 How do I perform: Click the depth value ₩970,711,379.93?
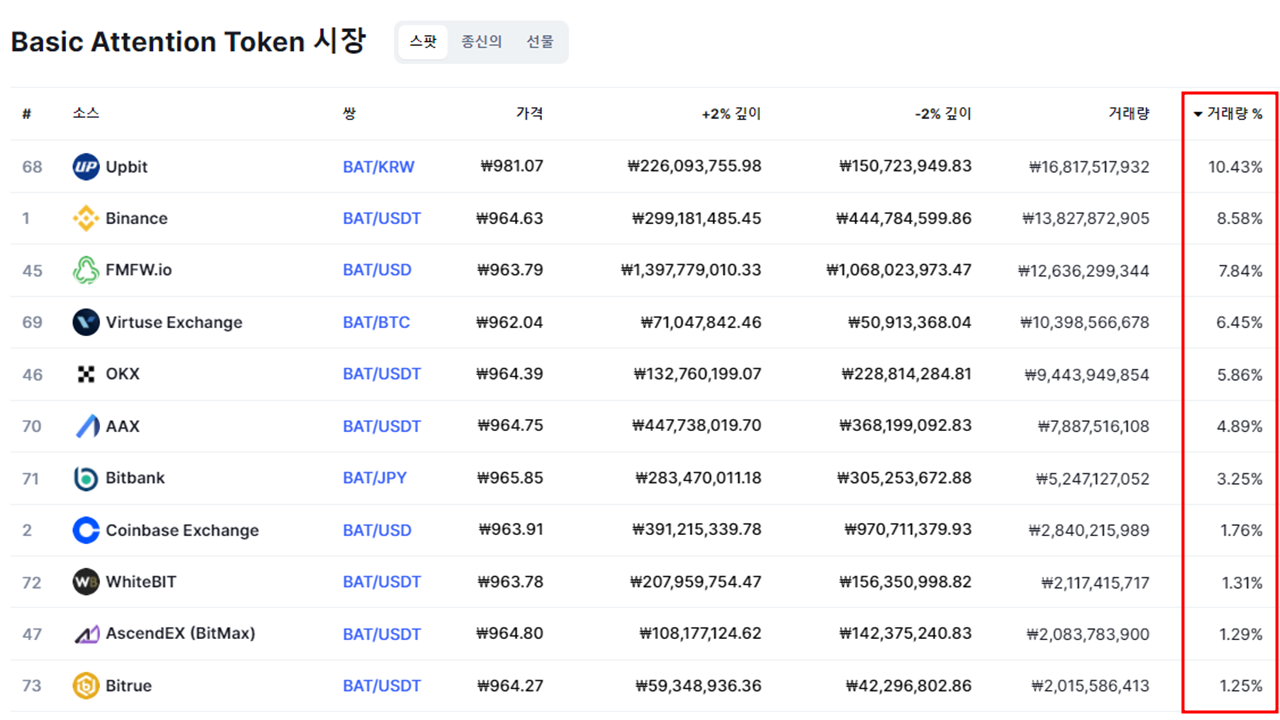(908, 530)
